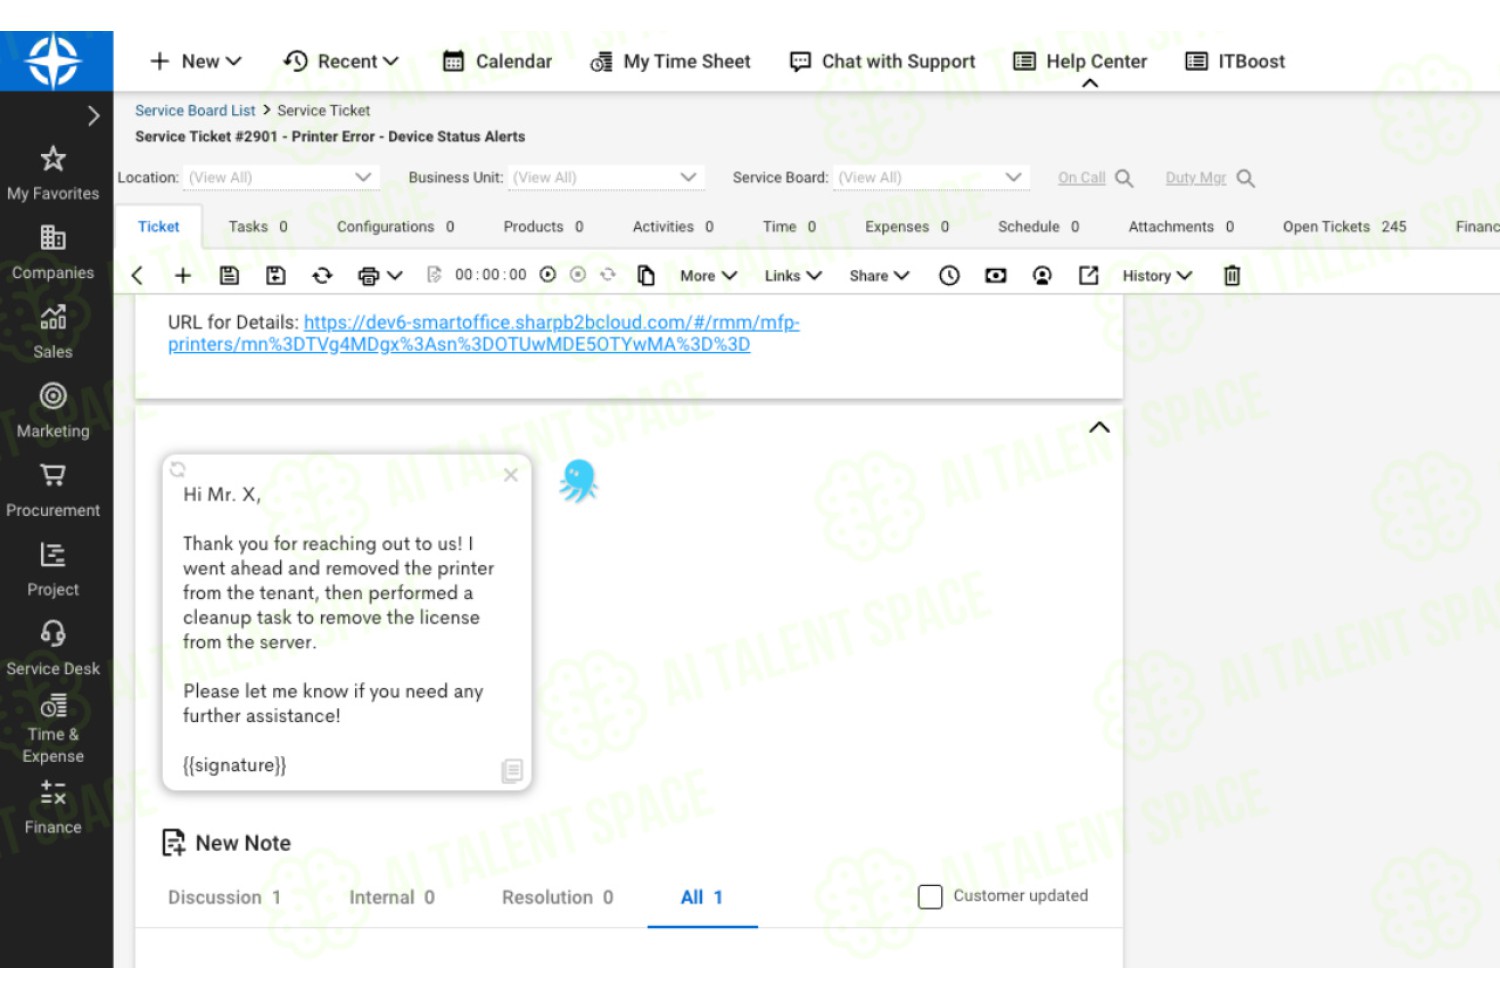Screen dimensions: 1500x1000
Task: Open the Marketing target icon
Action: [53, 396]
